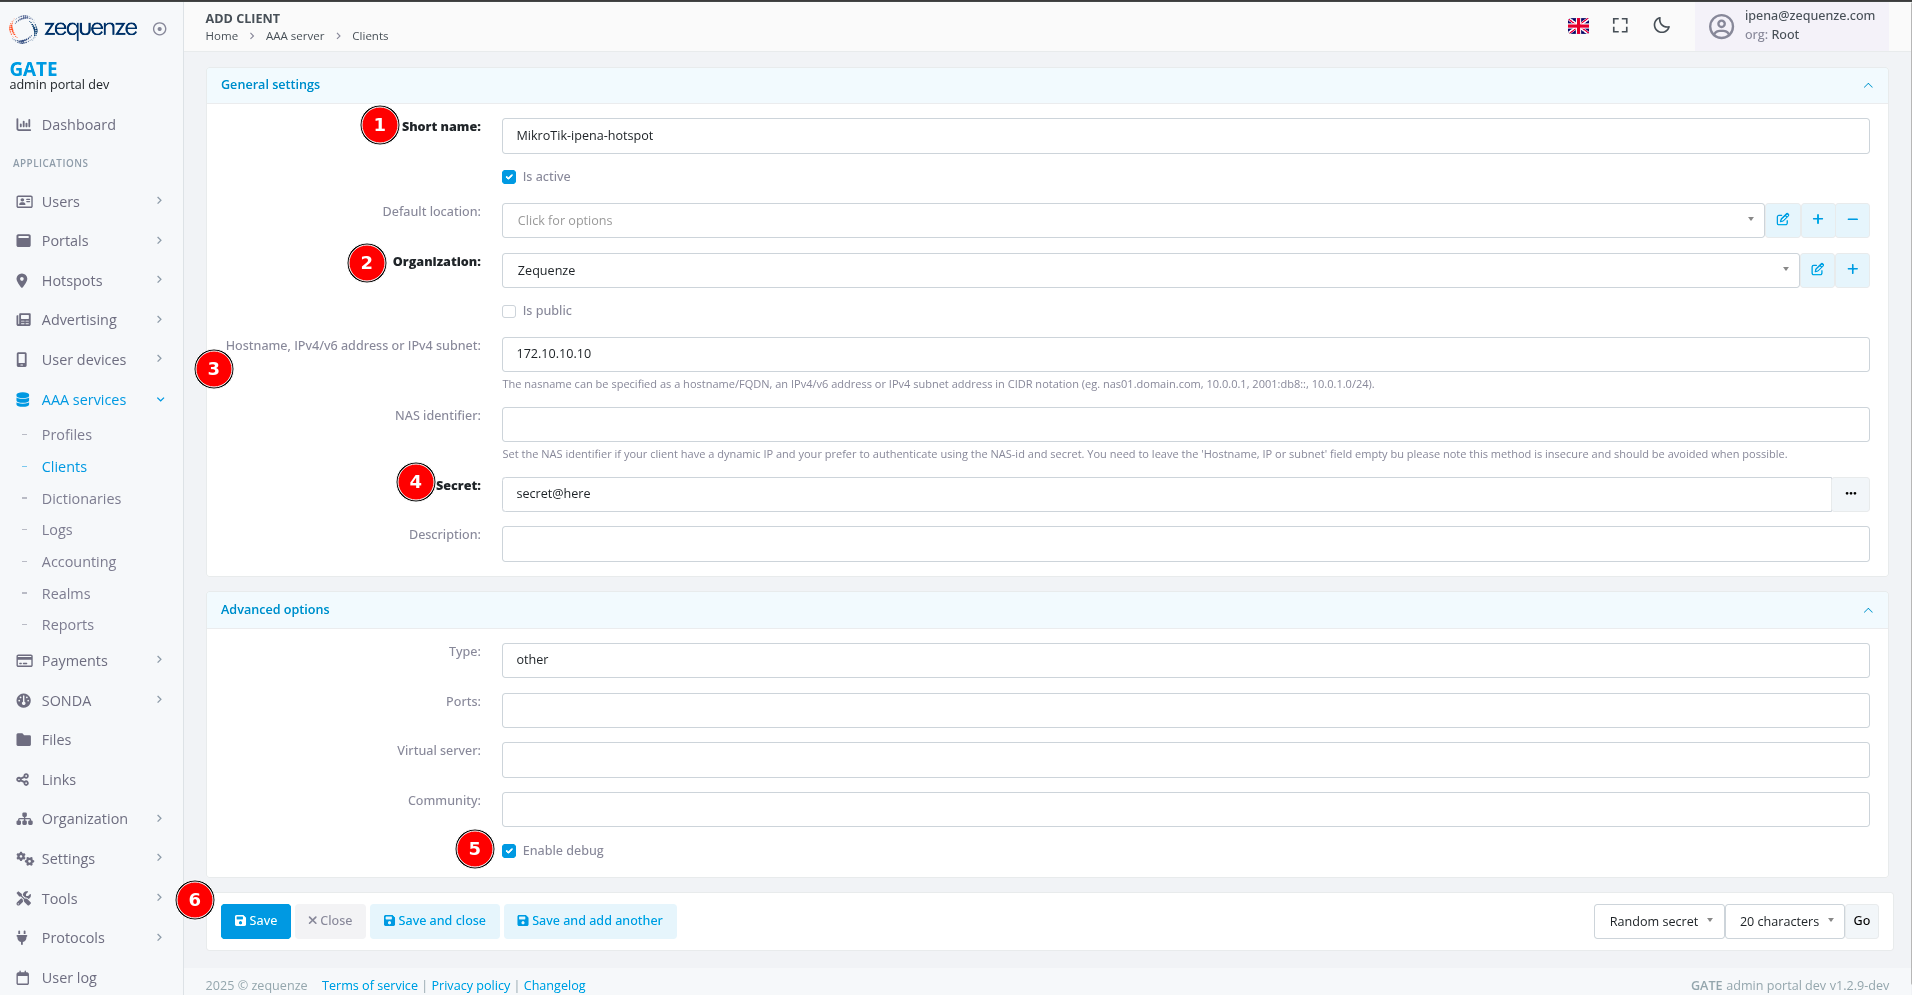Click plus icon beside Organization field
The image size is (1912, 995).
pos(1852,270)
